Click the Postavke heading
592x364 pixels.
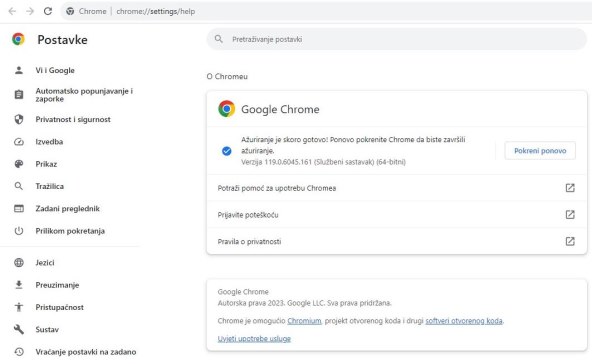point(62,40)
